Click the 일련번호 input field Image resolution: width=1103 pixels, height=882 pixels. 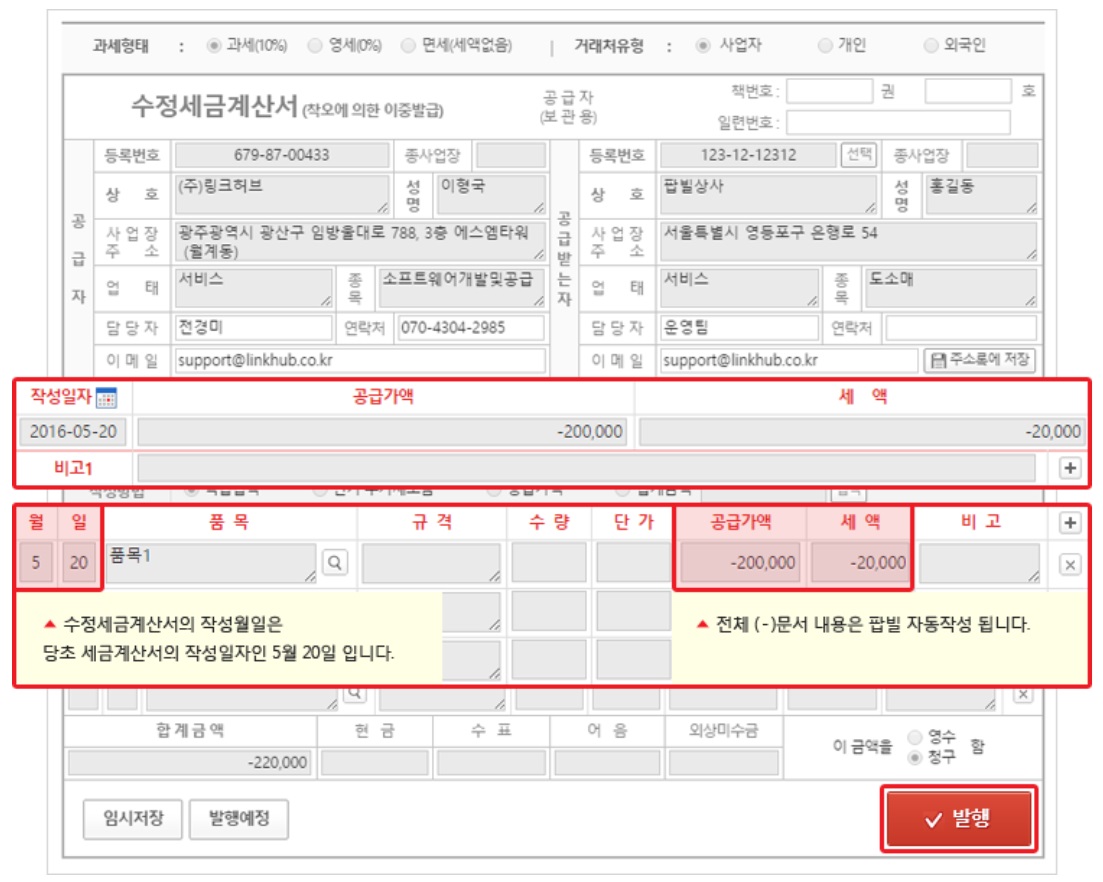pyautogui.click(x=898, y=122)
